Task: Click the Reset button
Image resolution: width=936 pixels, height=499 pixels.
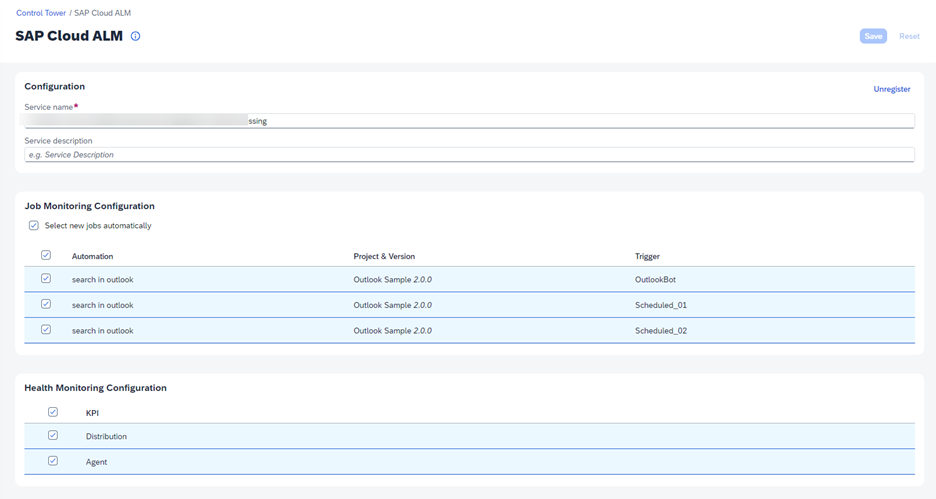Action: pos(909,36)
